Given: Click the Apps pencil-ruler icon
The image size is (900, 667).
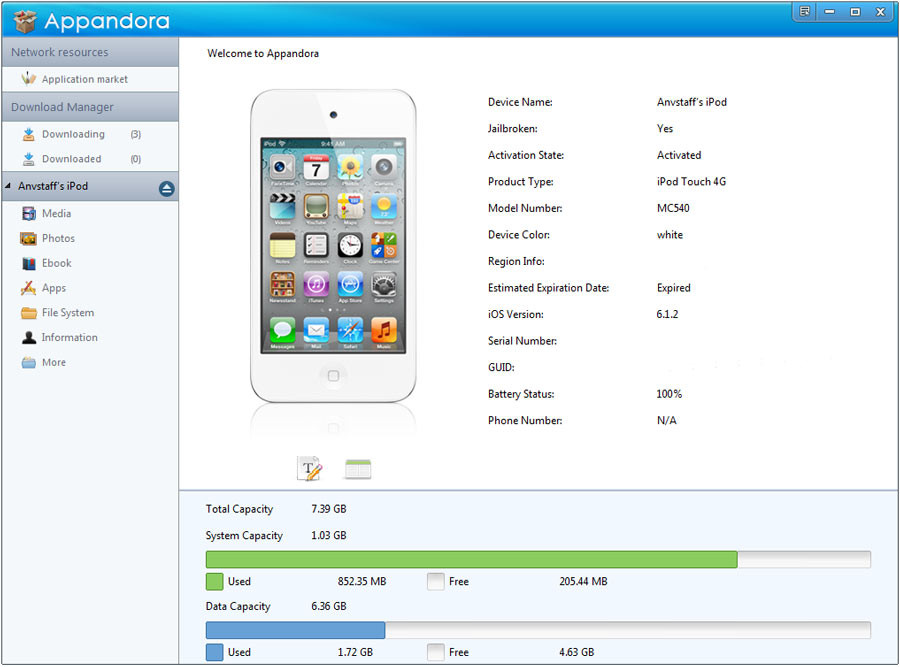Looking at the screenshot, I should tap(28, 288).
